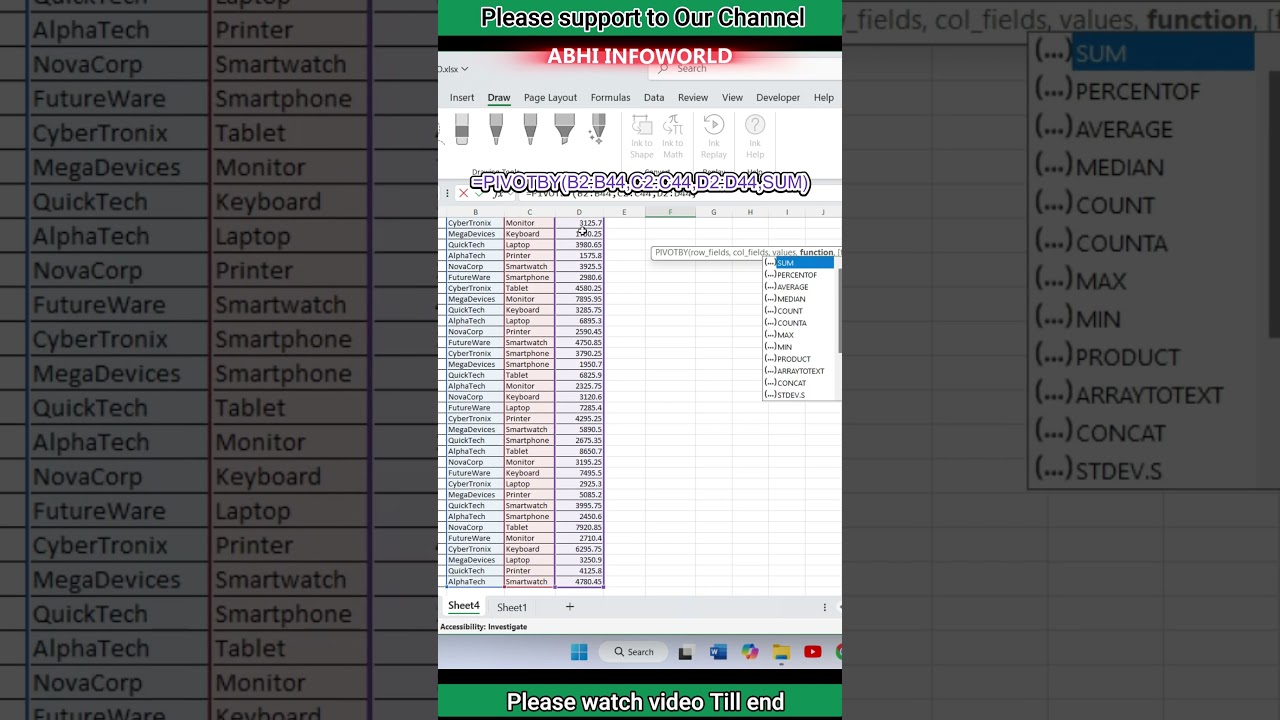Select column H header
This screenshot has width=1280, height=720.
750,212
